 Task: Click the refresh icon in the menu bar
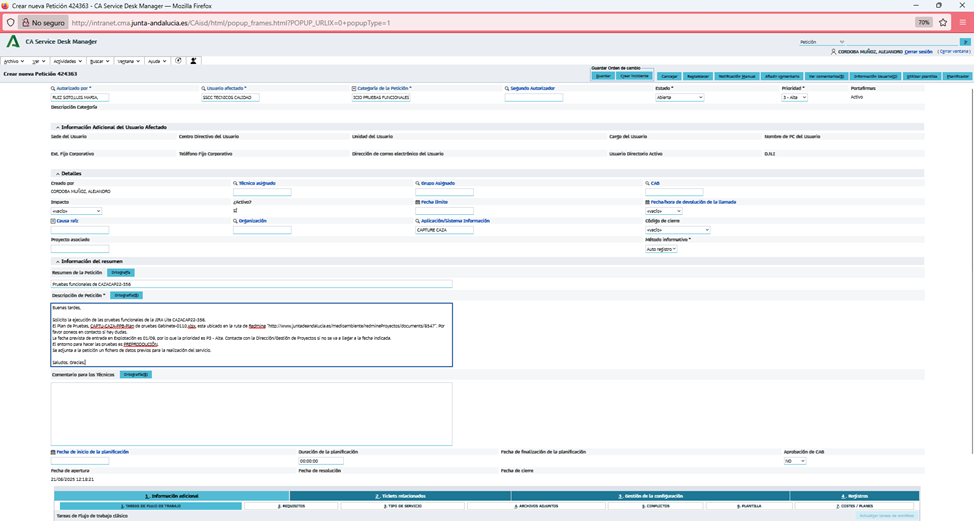point(178,61)
